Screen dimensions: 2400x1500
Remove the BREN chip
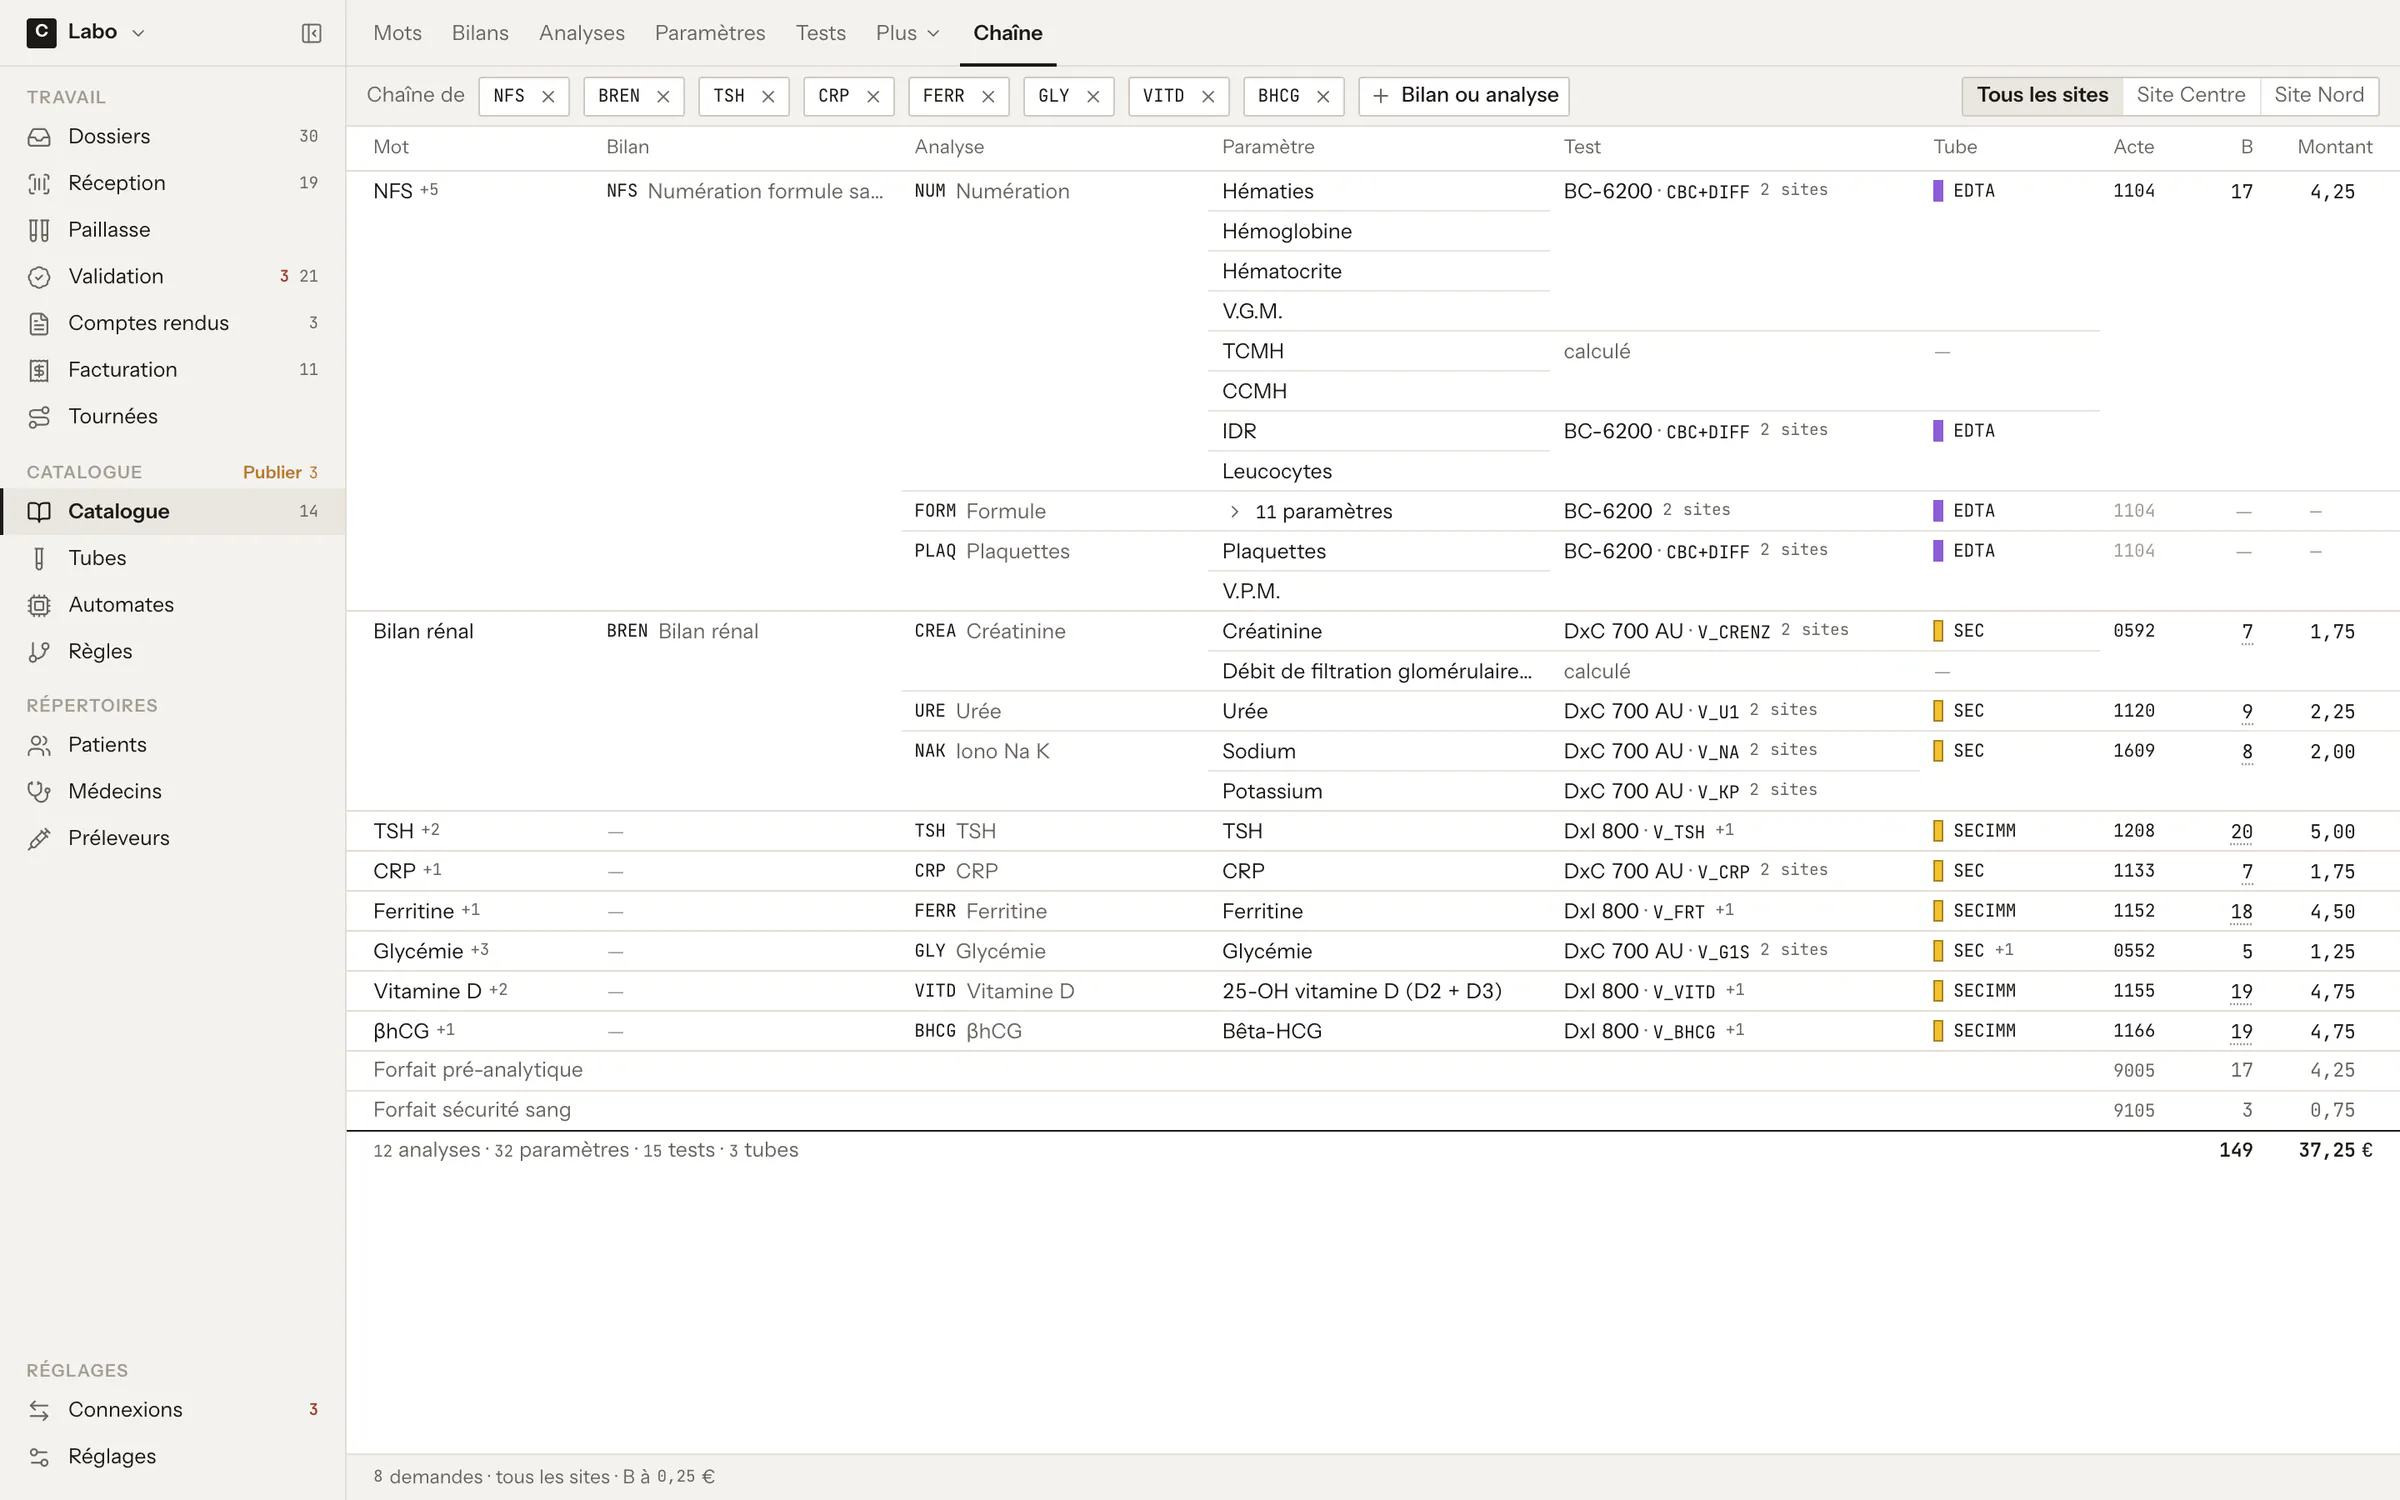tap(663, 96)
